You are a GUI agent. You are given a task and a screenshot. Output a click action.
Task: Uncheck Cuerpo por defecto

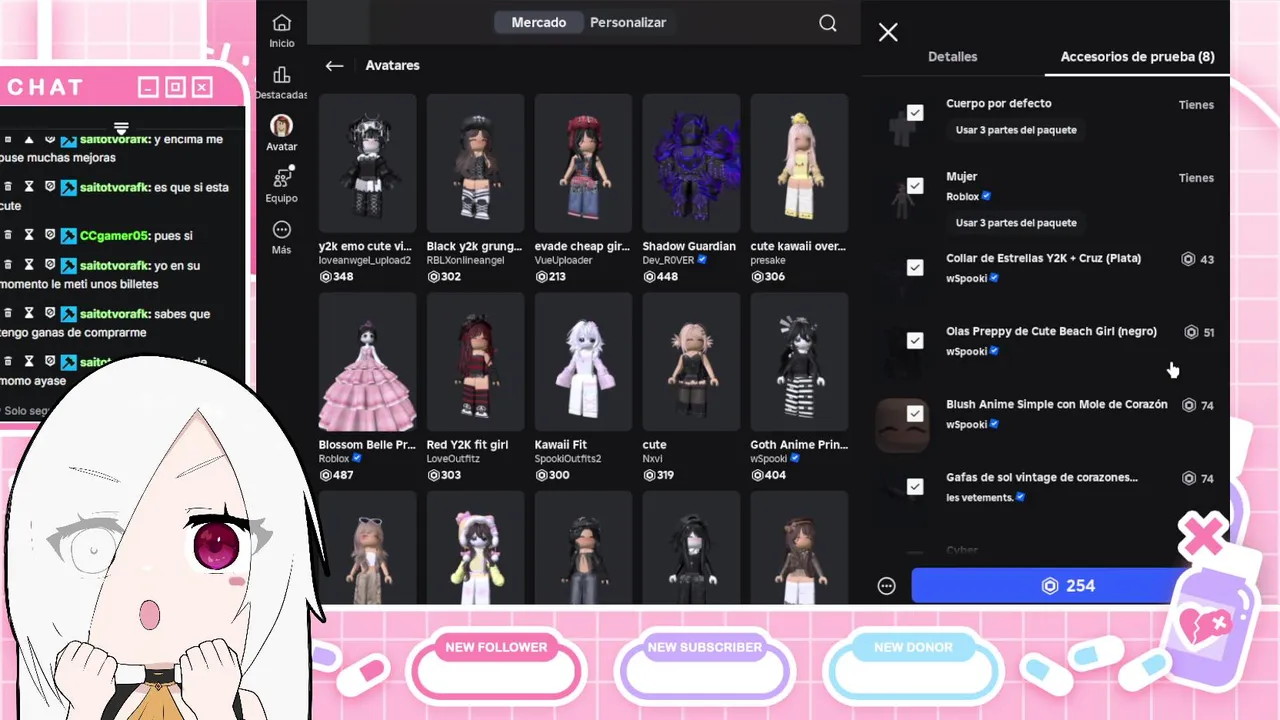pos(915,113)
